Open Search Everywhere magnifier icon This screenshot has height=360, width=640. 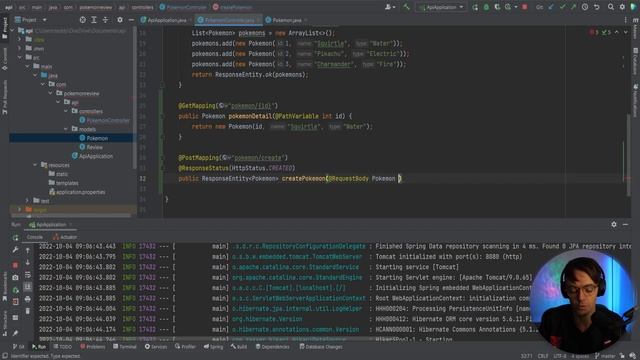pos(611,7)
